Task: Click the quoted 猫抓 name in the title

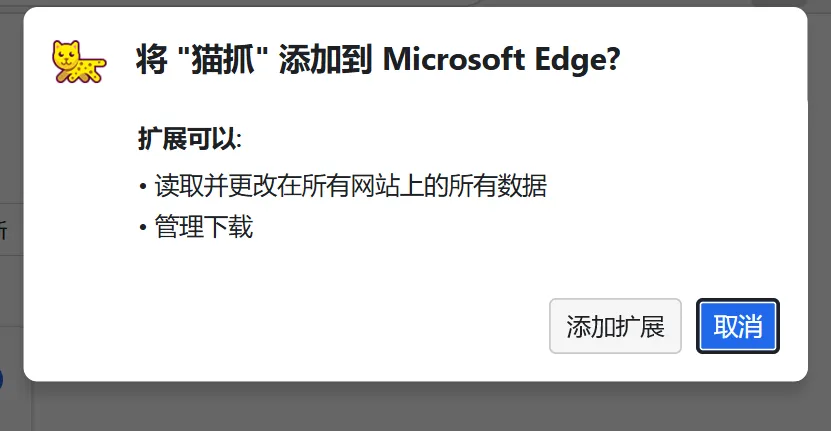Action: pos(224,59)
